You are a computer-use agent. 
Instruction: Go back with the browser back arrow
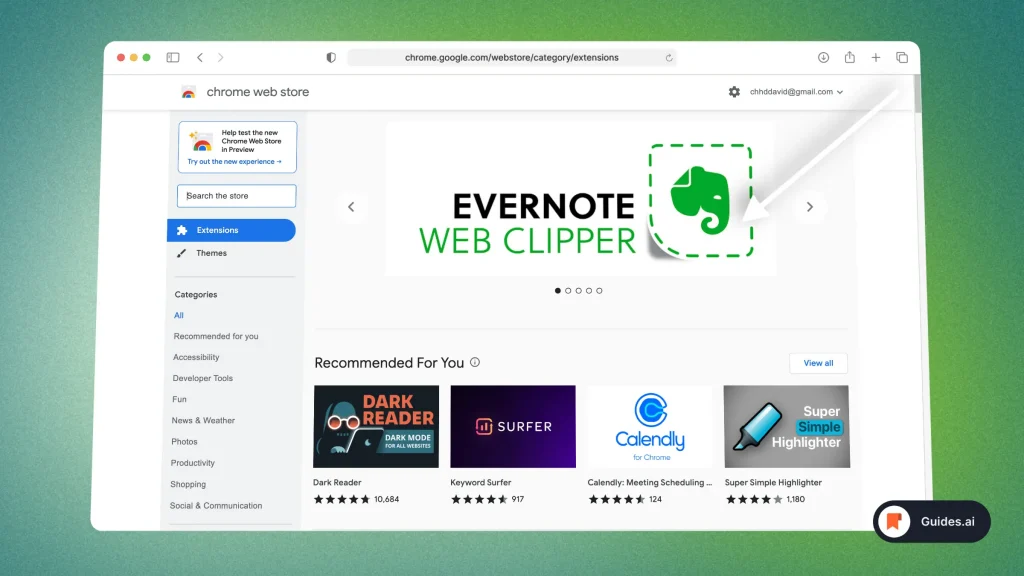click(x=200, y=57)
